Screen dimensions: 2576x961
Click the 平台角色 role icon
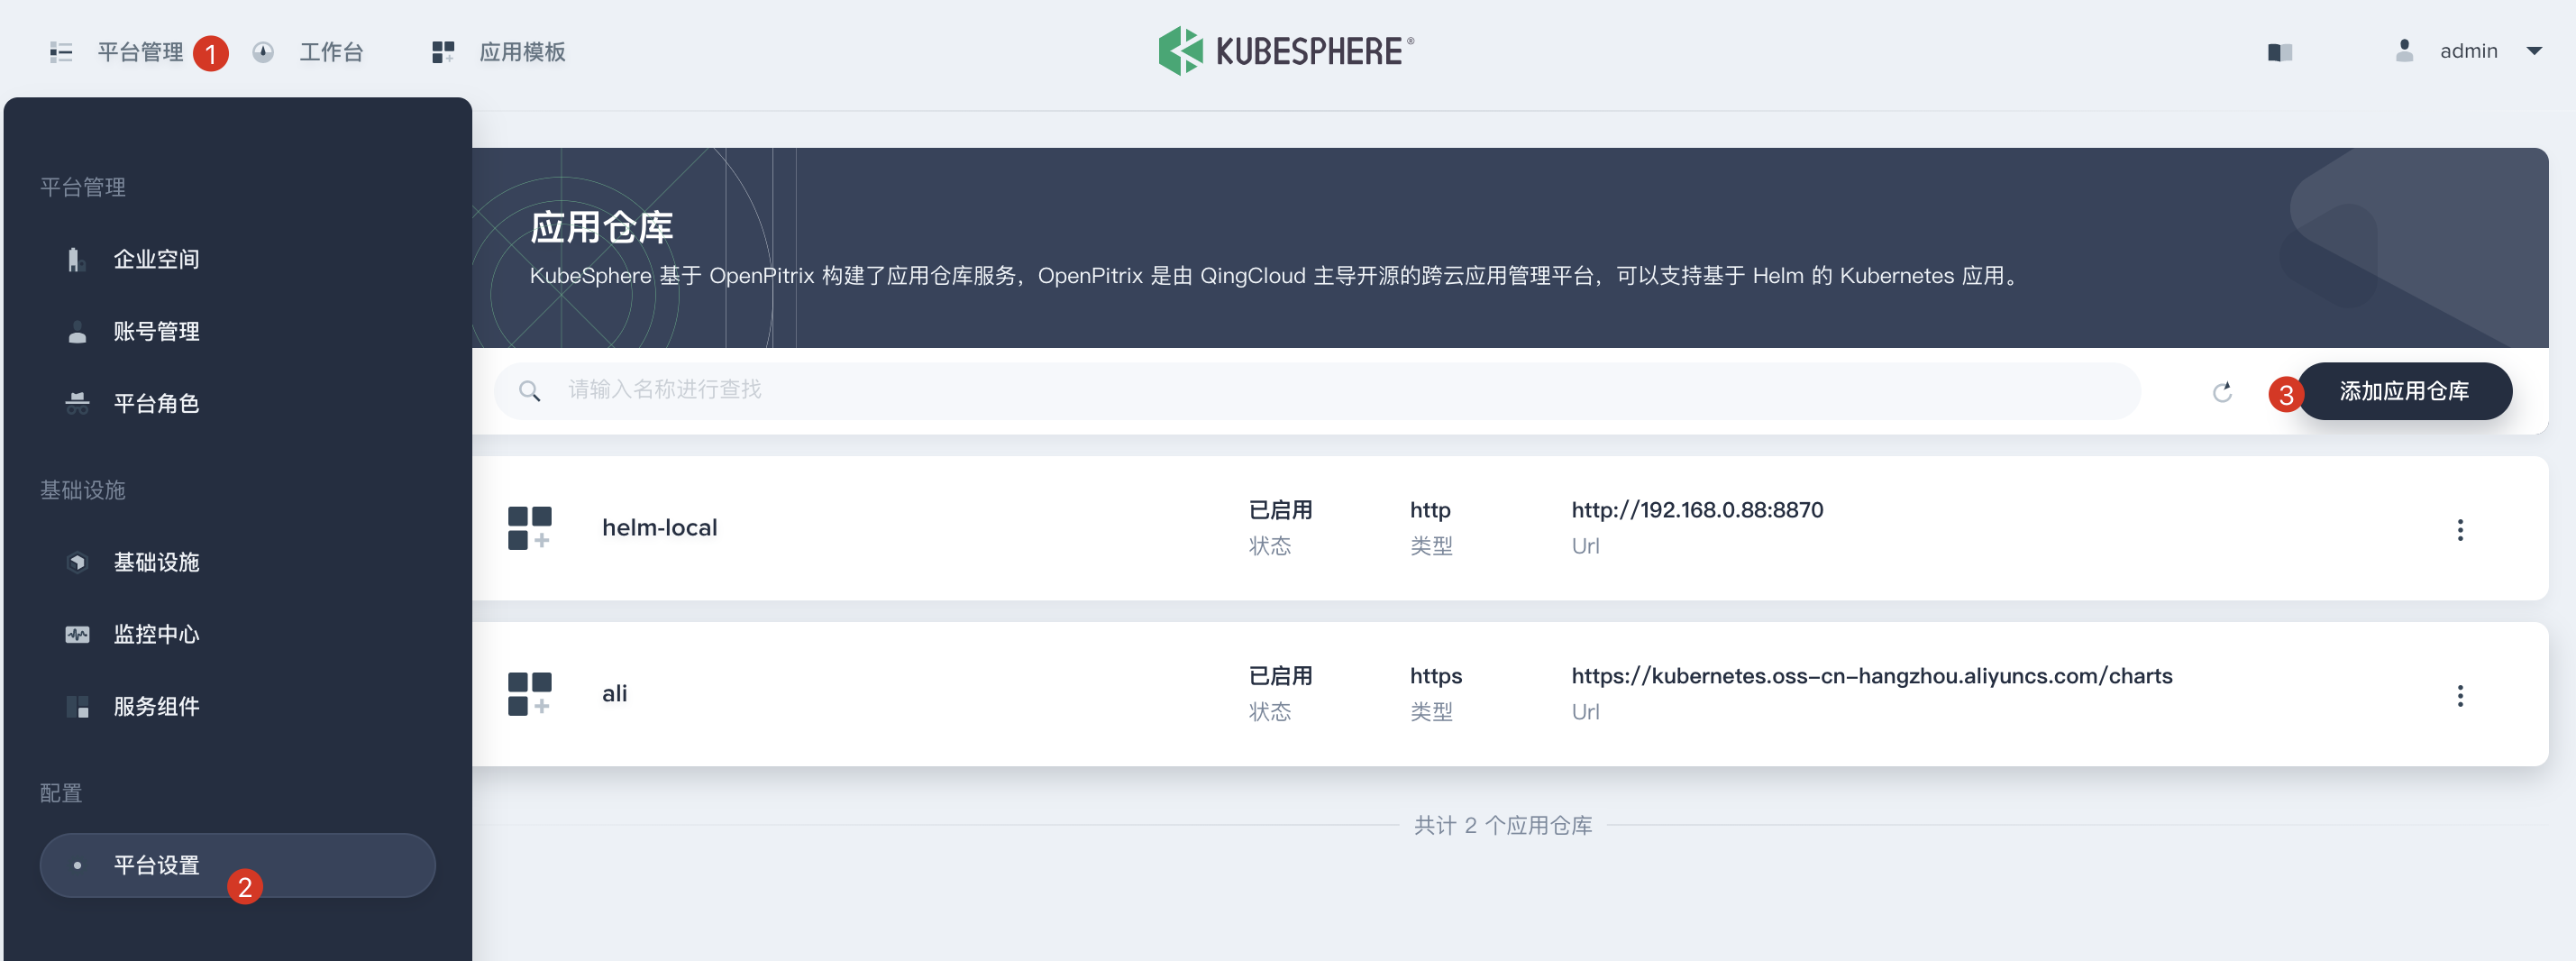[x=77, y=403]
